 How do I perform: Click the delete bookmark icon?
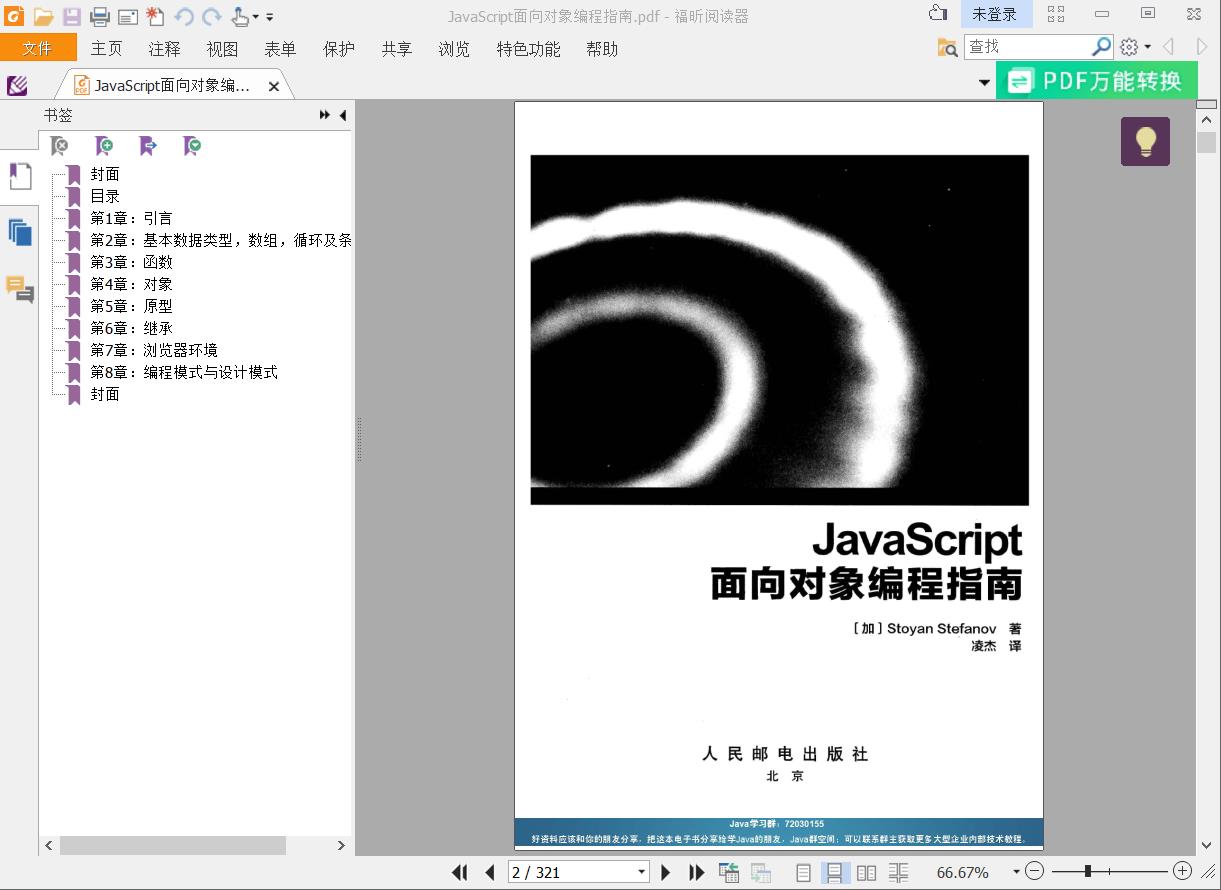59,146
